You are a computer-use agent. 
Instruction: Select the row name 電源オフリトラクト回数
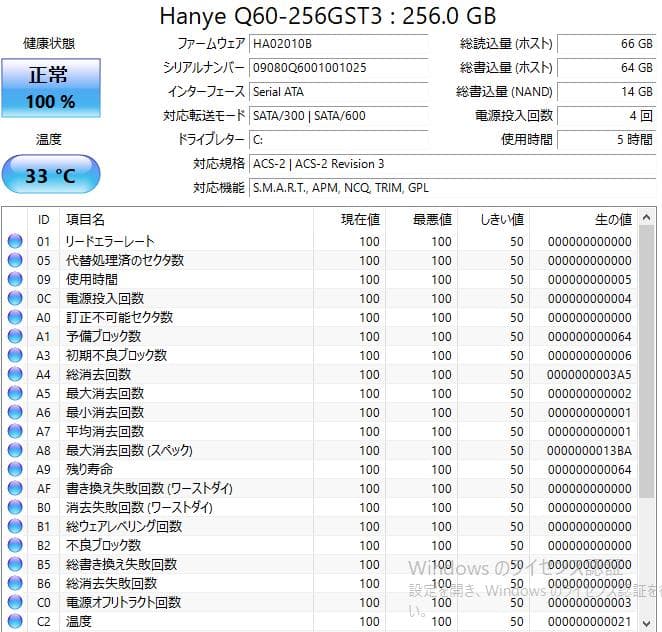click(x=123, y=602)
